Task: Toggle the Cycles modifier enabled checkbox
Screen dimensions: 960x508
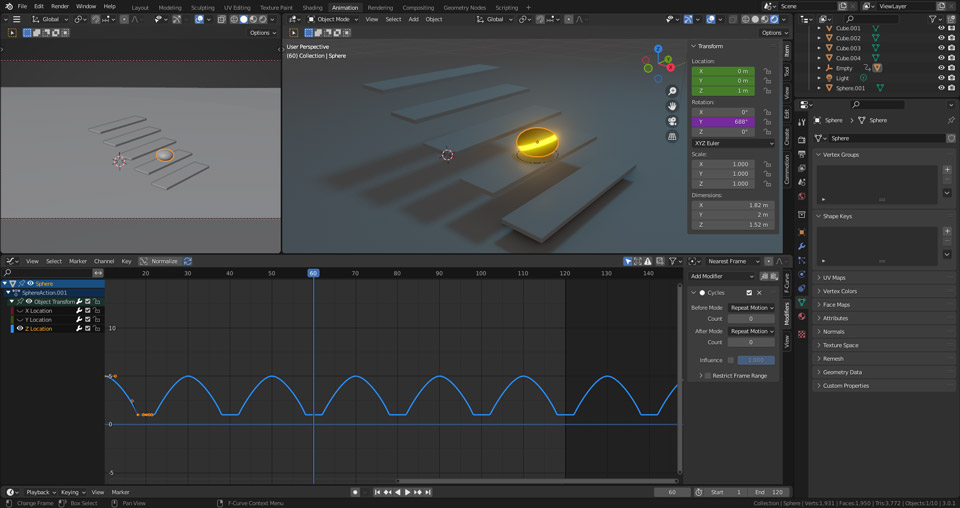Action: coord(748,293)
